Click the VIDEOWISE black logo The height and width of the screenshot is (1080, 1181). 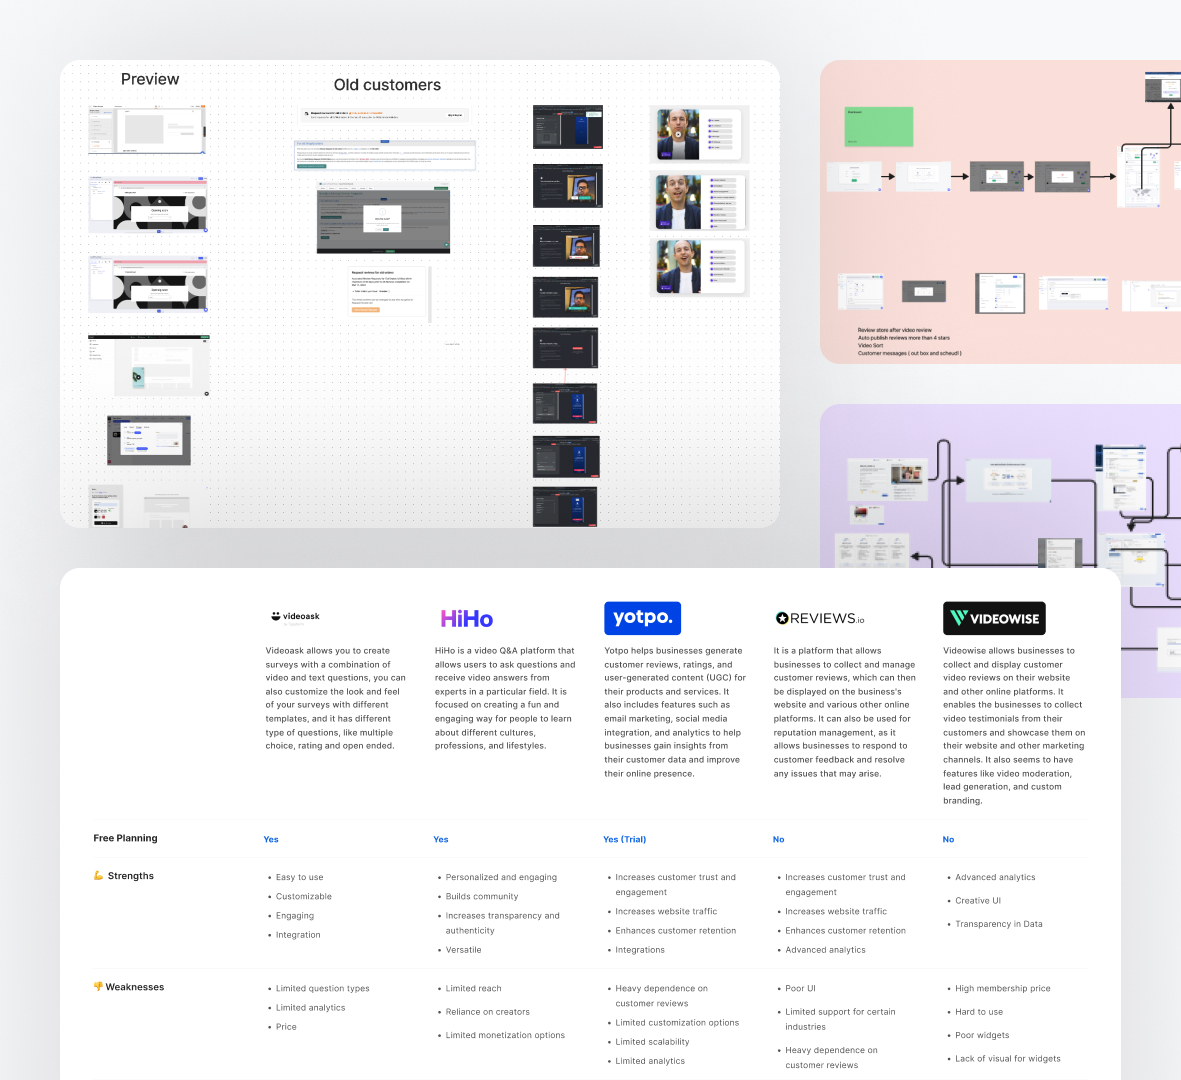(994, 618)
